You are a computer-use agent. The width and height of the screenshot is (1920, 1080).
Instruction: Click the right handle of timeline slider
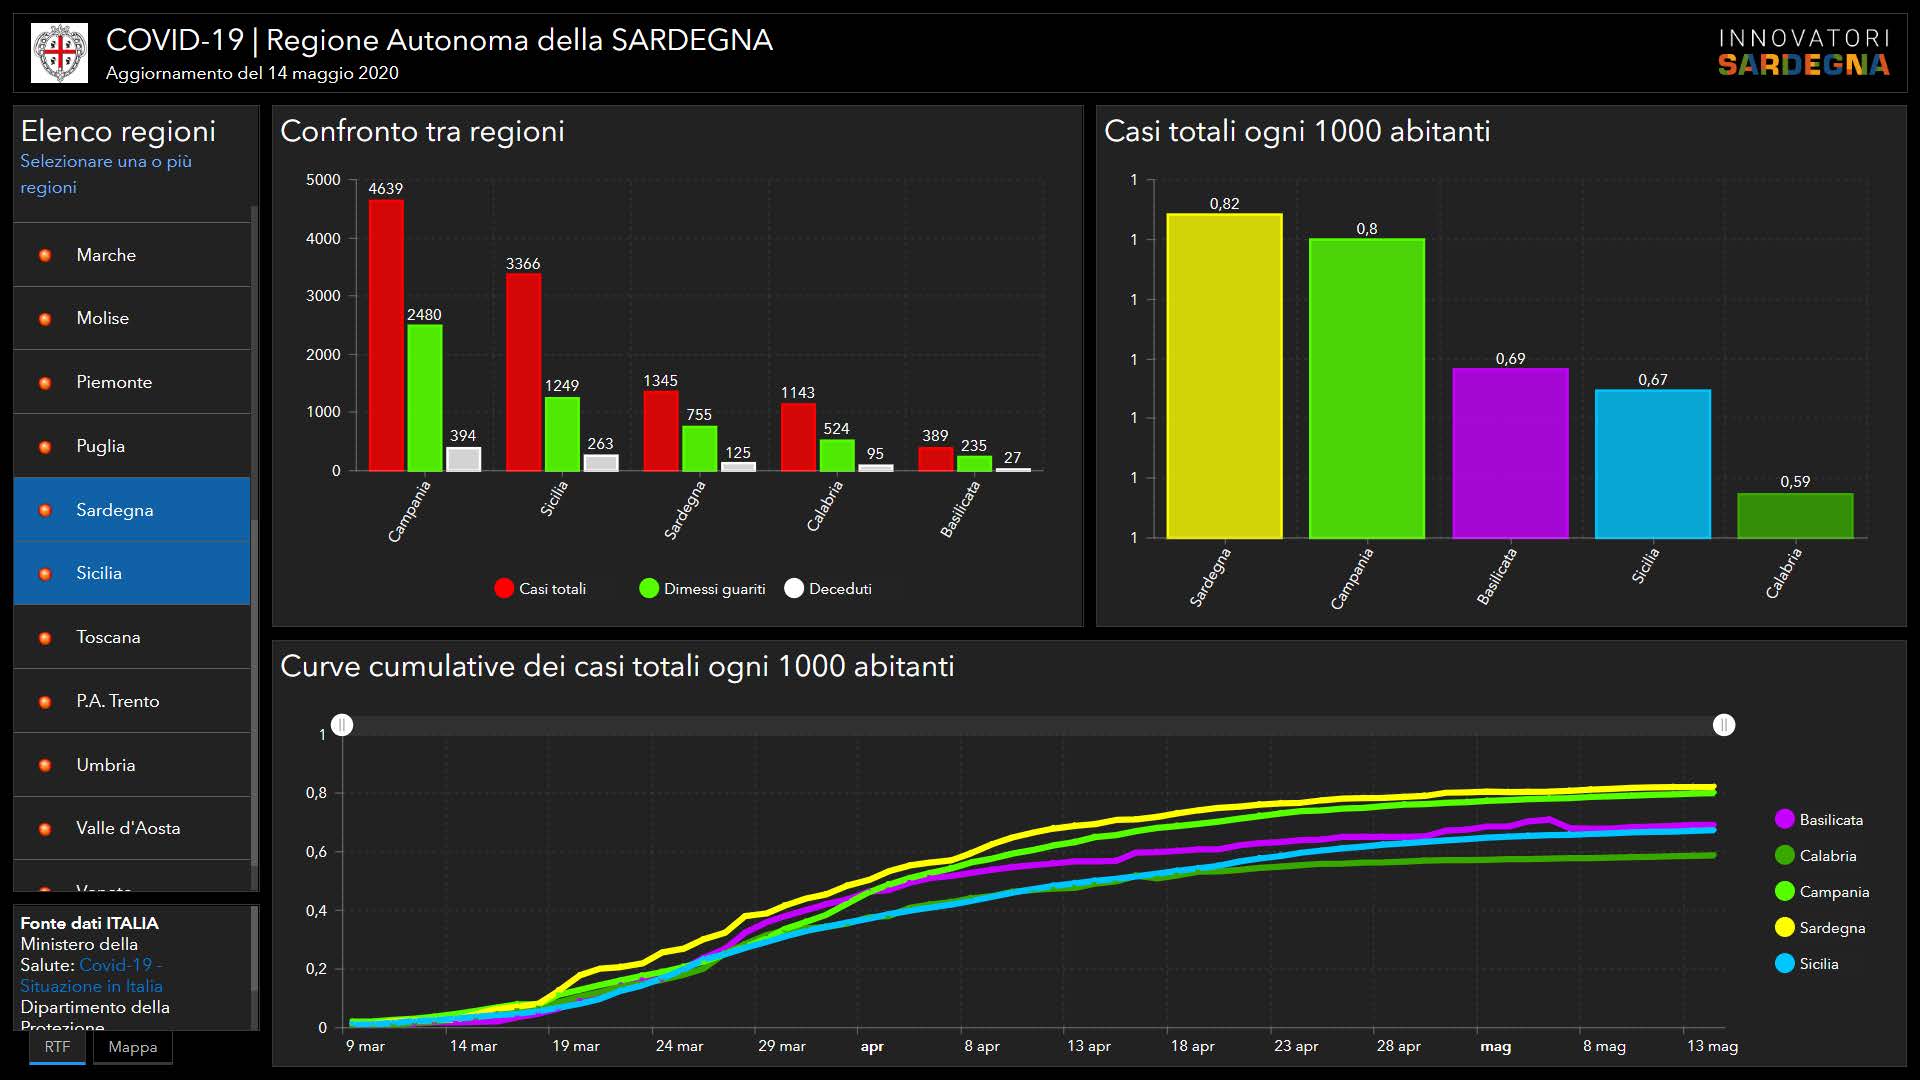pyautogui.click(x=1724, y=725)
